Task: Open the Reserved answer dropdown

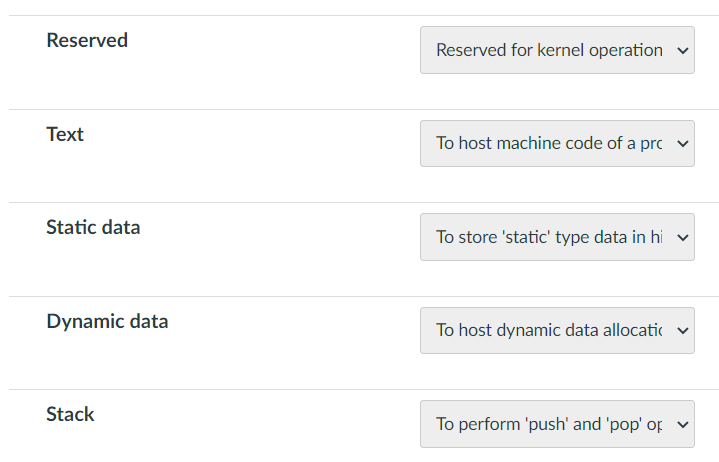Action: [x=557, y=50]
